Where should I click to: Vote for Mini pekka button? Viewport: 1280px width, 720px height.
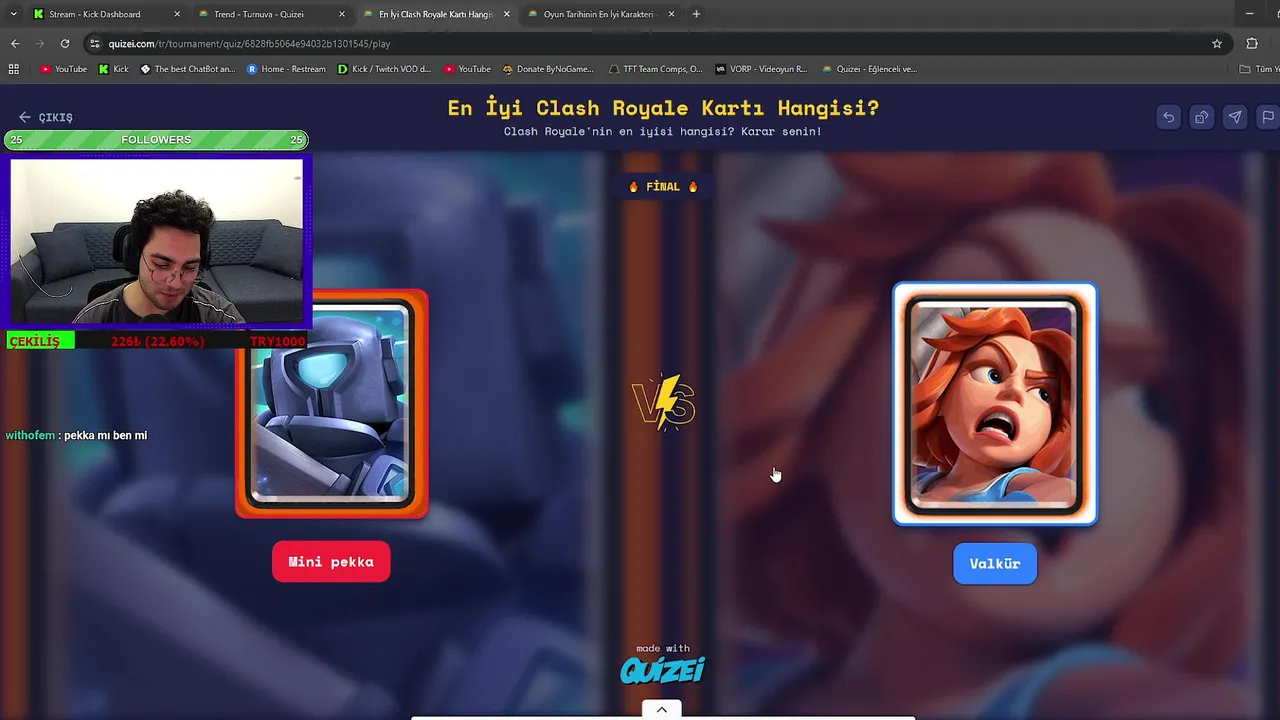tap(331, 562)
